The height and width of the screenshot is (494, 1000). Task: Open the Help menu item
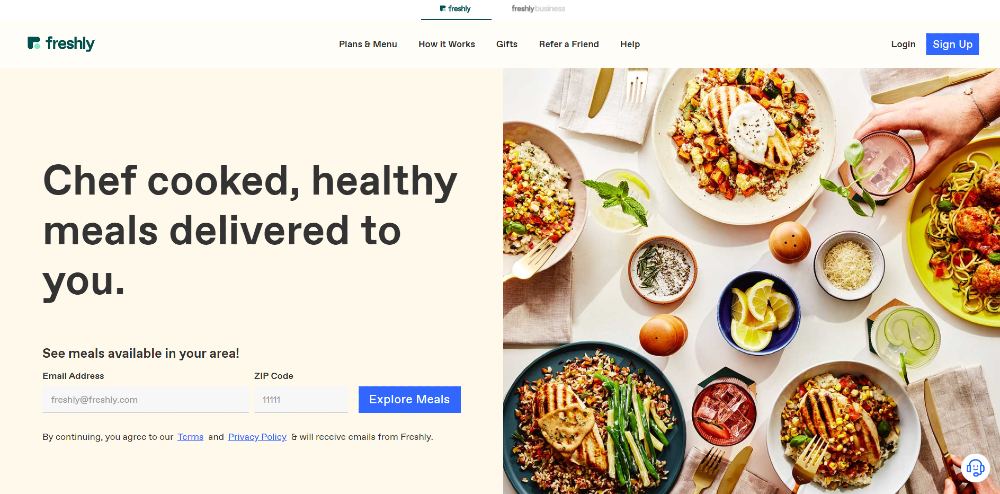pos(630,44)
